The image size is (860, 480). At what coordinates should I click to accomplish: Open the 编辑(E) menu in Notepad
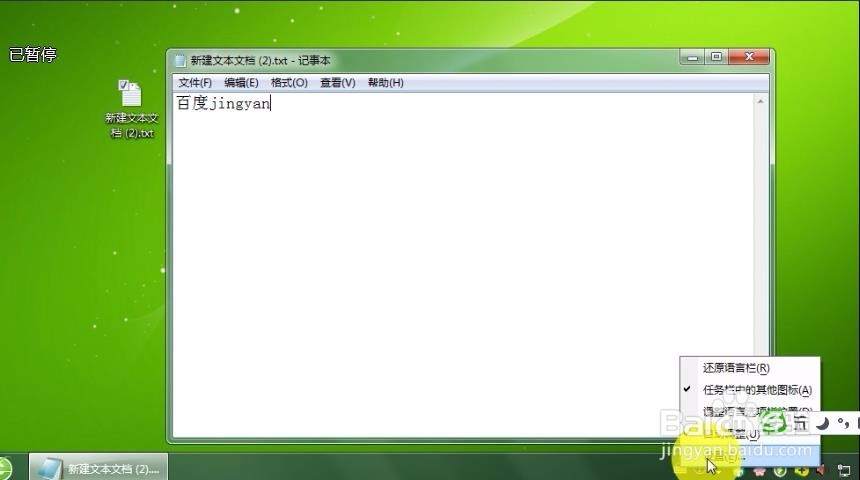241,83
